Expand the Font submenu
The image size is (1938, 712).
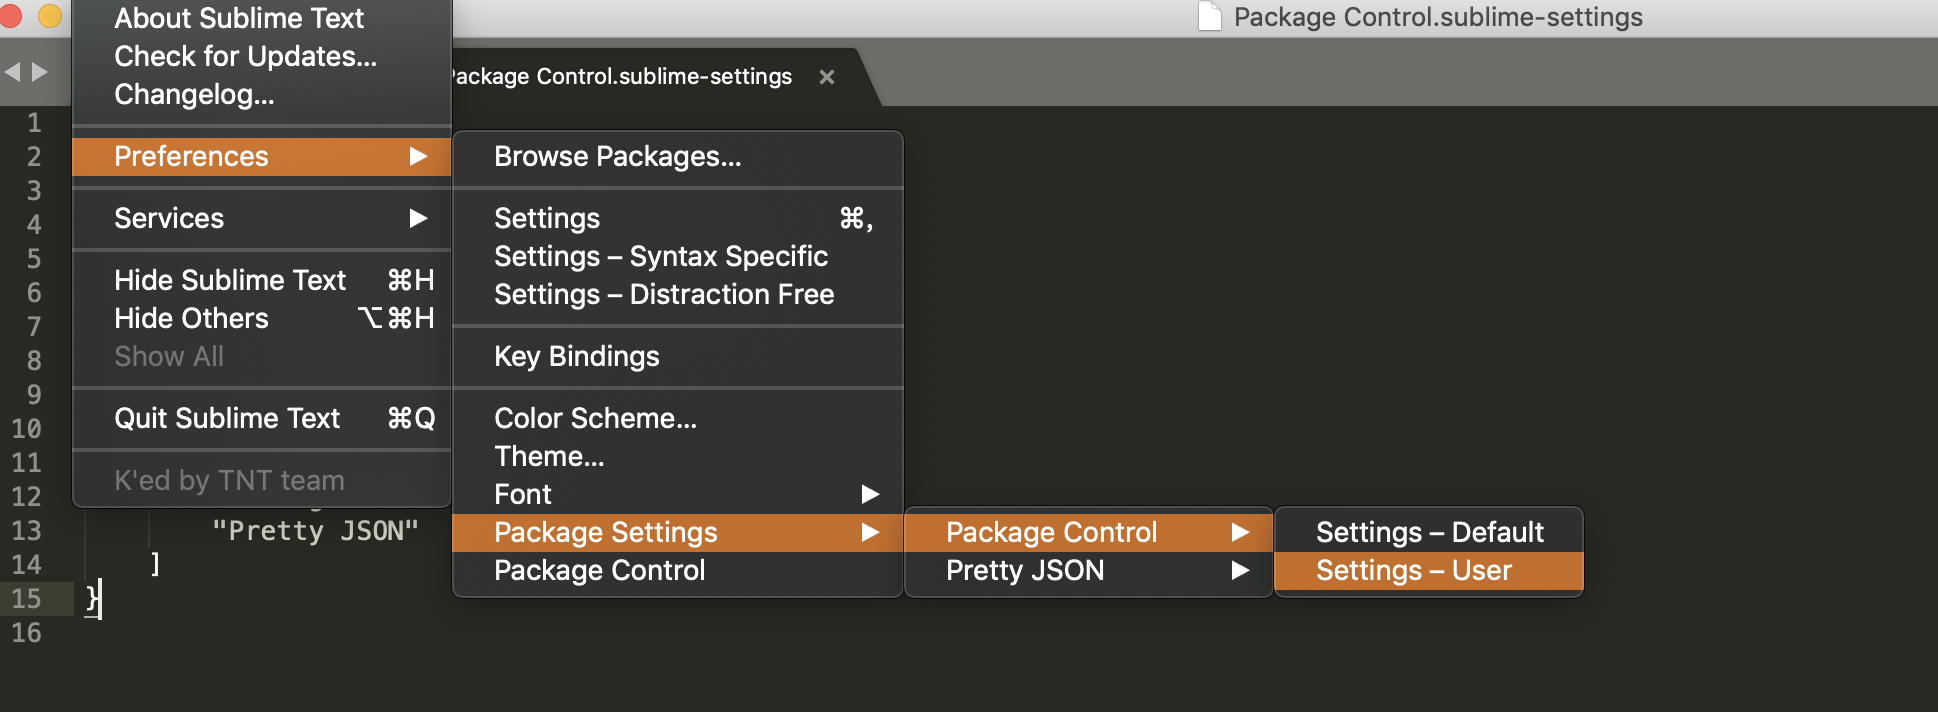[x=678, y=494]
